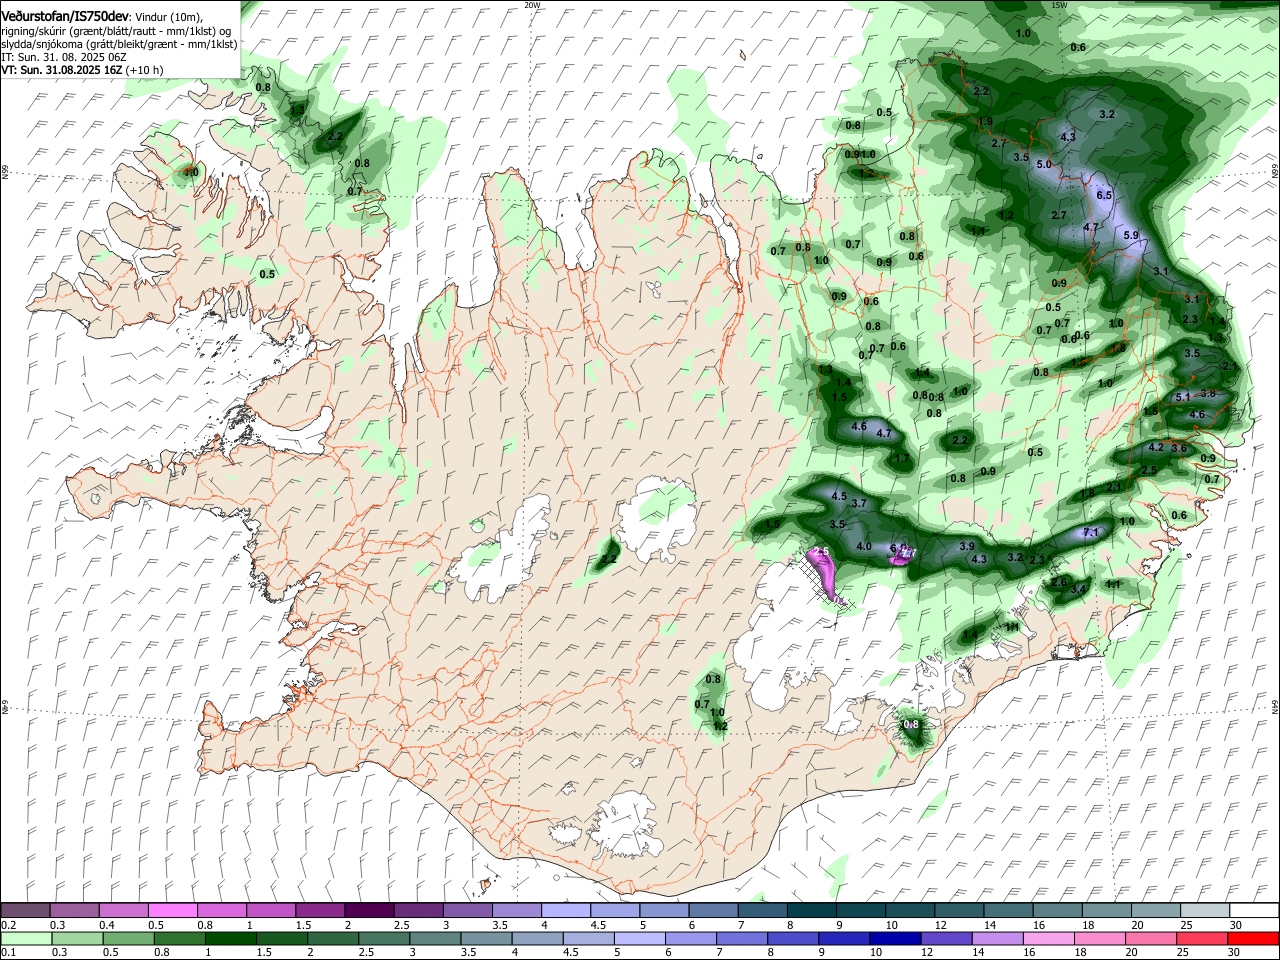This screenshot has height=960, width=1280.
Task: Click the 1.9 precipitation value
Action: click(x=986, y=122)
